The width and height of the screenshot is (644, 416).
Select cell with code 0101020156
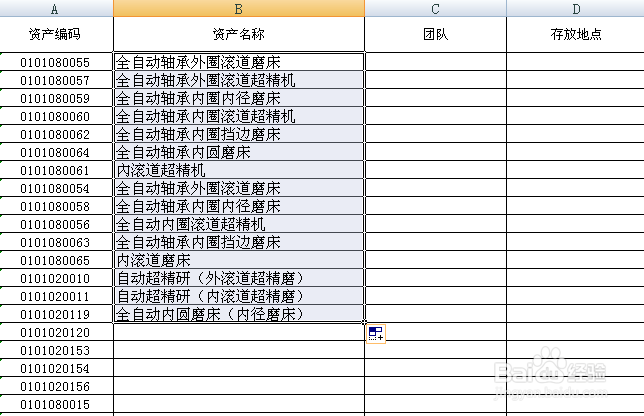pos(56,386)
